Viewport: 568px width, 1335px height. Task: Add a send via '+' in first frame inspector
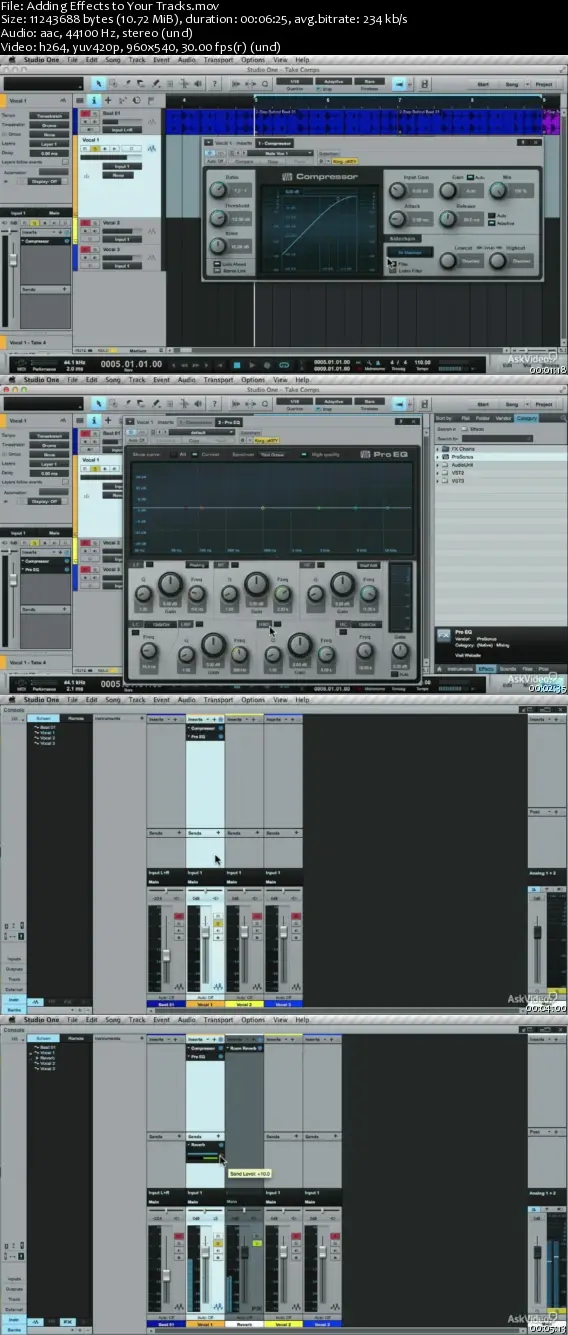click(x=66, y=288)
